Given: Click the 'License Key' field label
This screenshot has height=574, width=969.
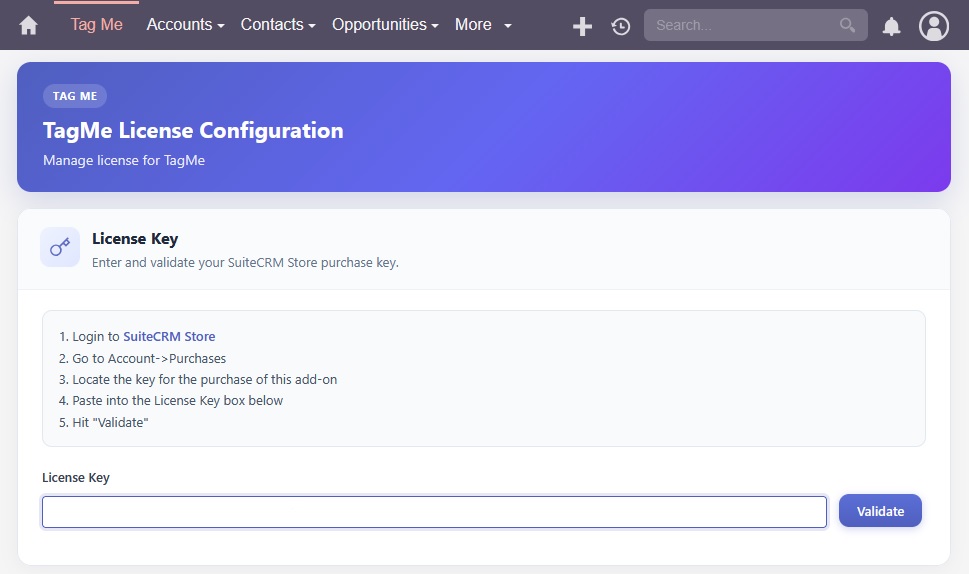Looking at the screenshot, I should pyautogui.click(x=76, y=478).
